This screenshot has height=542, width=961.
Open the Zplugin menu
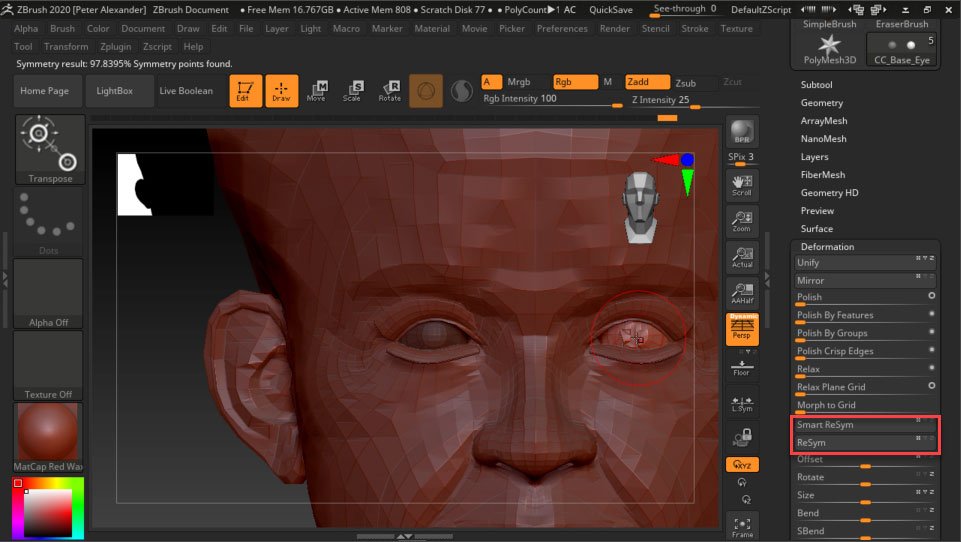tap(115, 47)
